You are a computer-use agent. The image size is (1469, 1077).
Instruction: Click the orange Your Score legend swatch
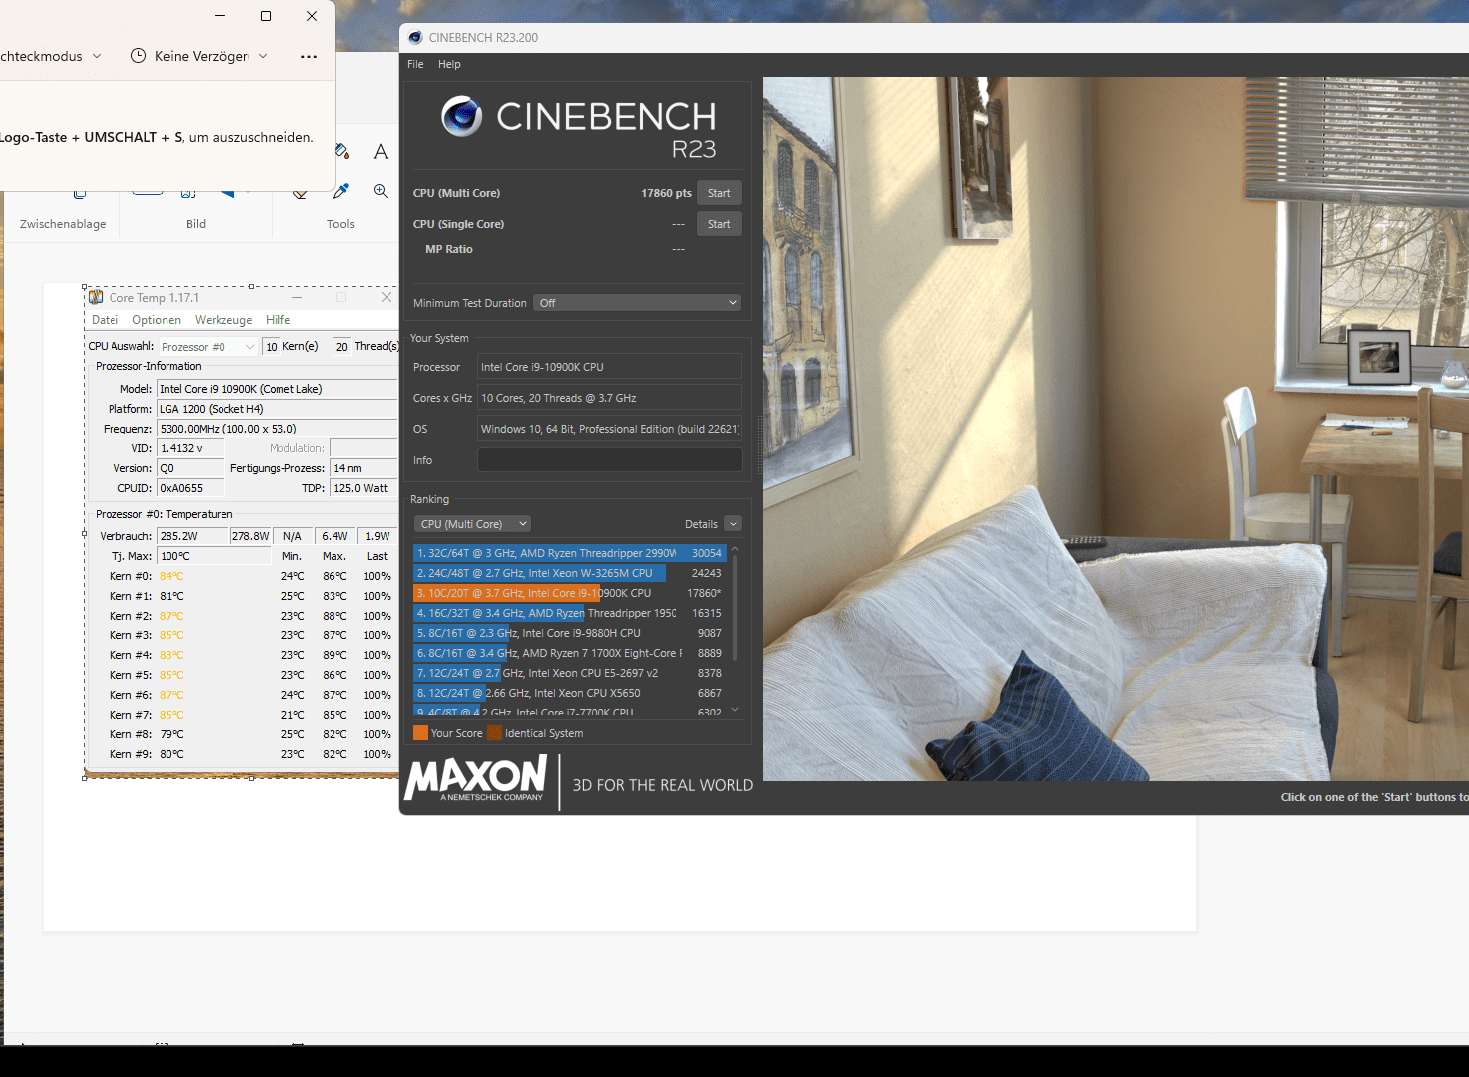pyautogui.click(x=420, y=733)
